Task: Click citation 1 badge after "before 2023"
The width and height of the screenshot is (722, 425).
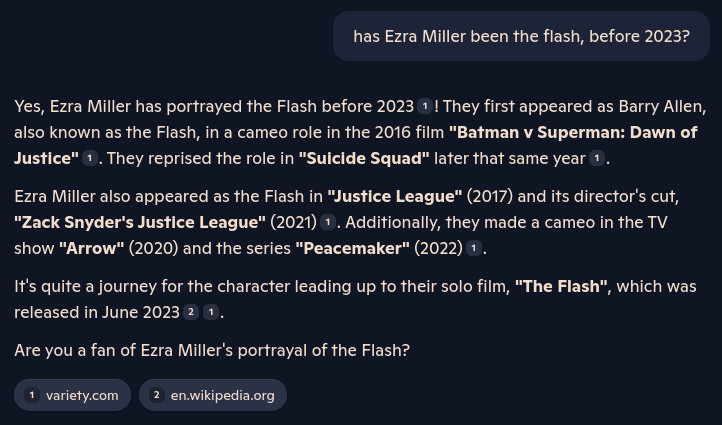Action: click(425, 106)
